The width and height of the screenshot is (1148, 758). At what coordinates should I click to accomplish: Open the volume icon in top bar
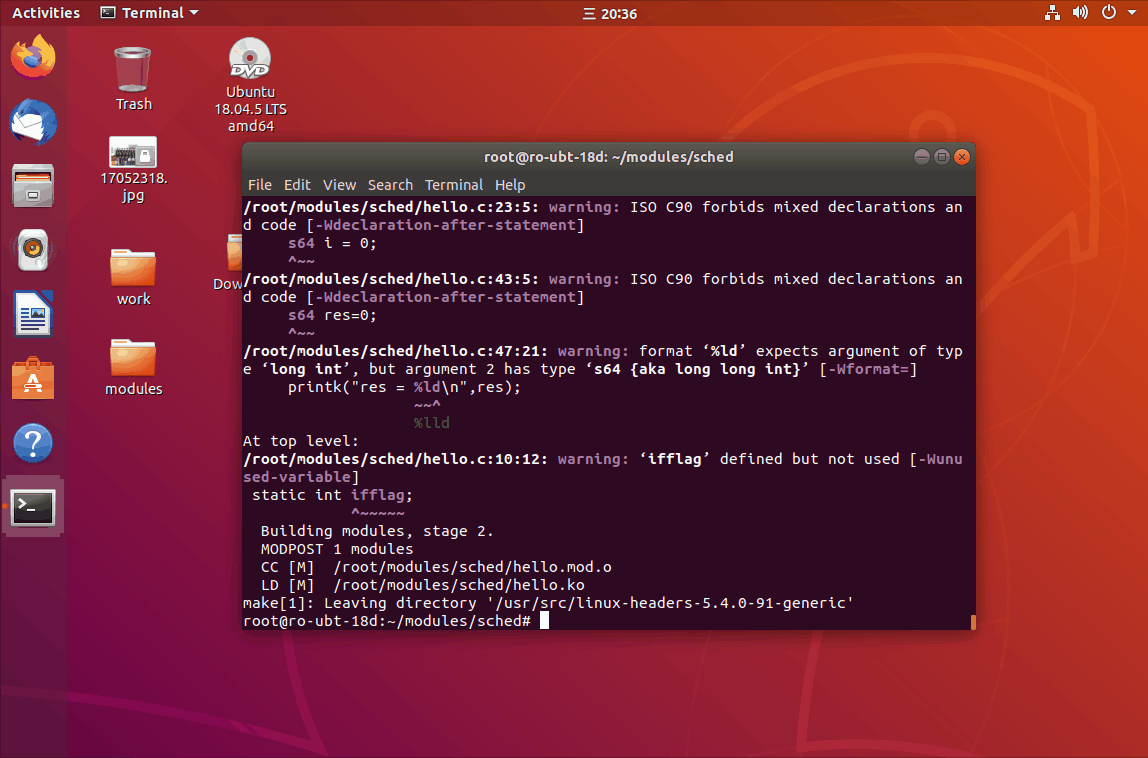1080,12
